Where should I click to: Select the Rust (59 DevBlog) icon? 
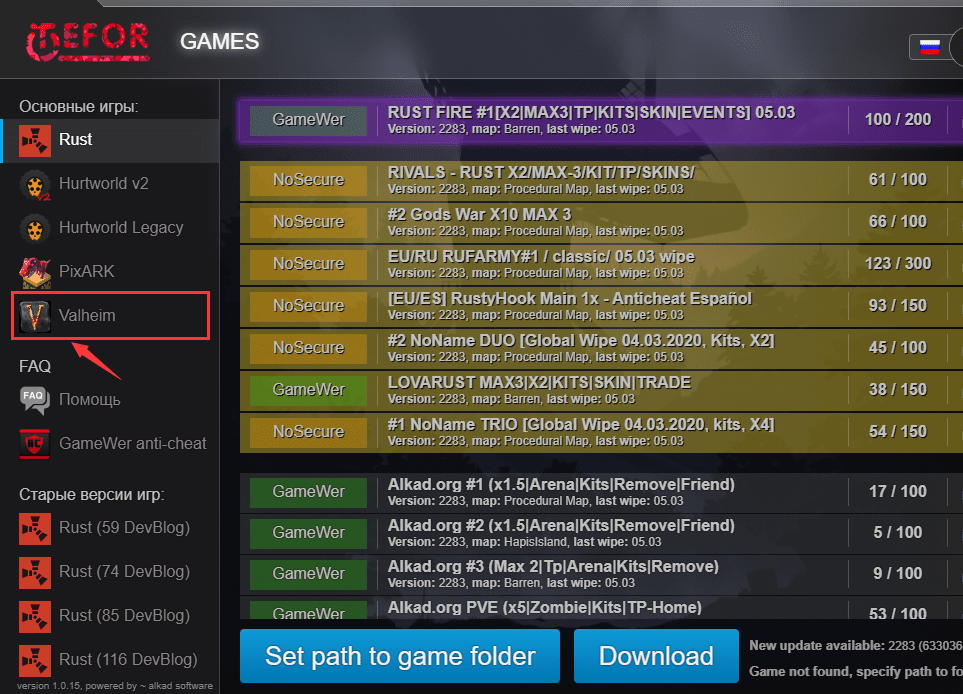pyautogui.click(x=35, y=528)
